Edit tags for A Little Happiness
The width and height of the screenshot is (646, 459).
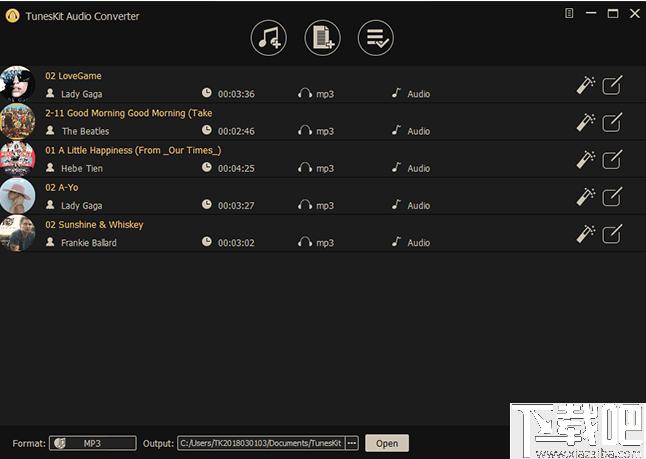tap(612, 159)
